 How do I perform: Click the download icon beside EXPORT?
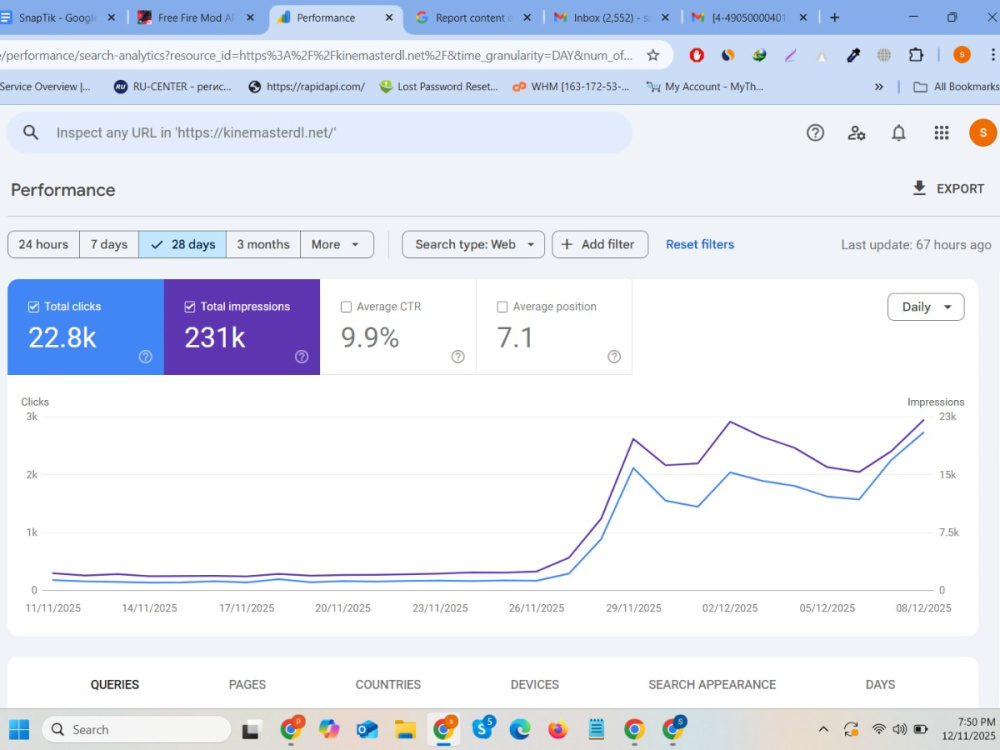coord(919,188)
